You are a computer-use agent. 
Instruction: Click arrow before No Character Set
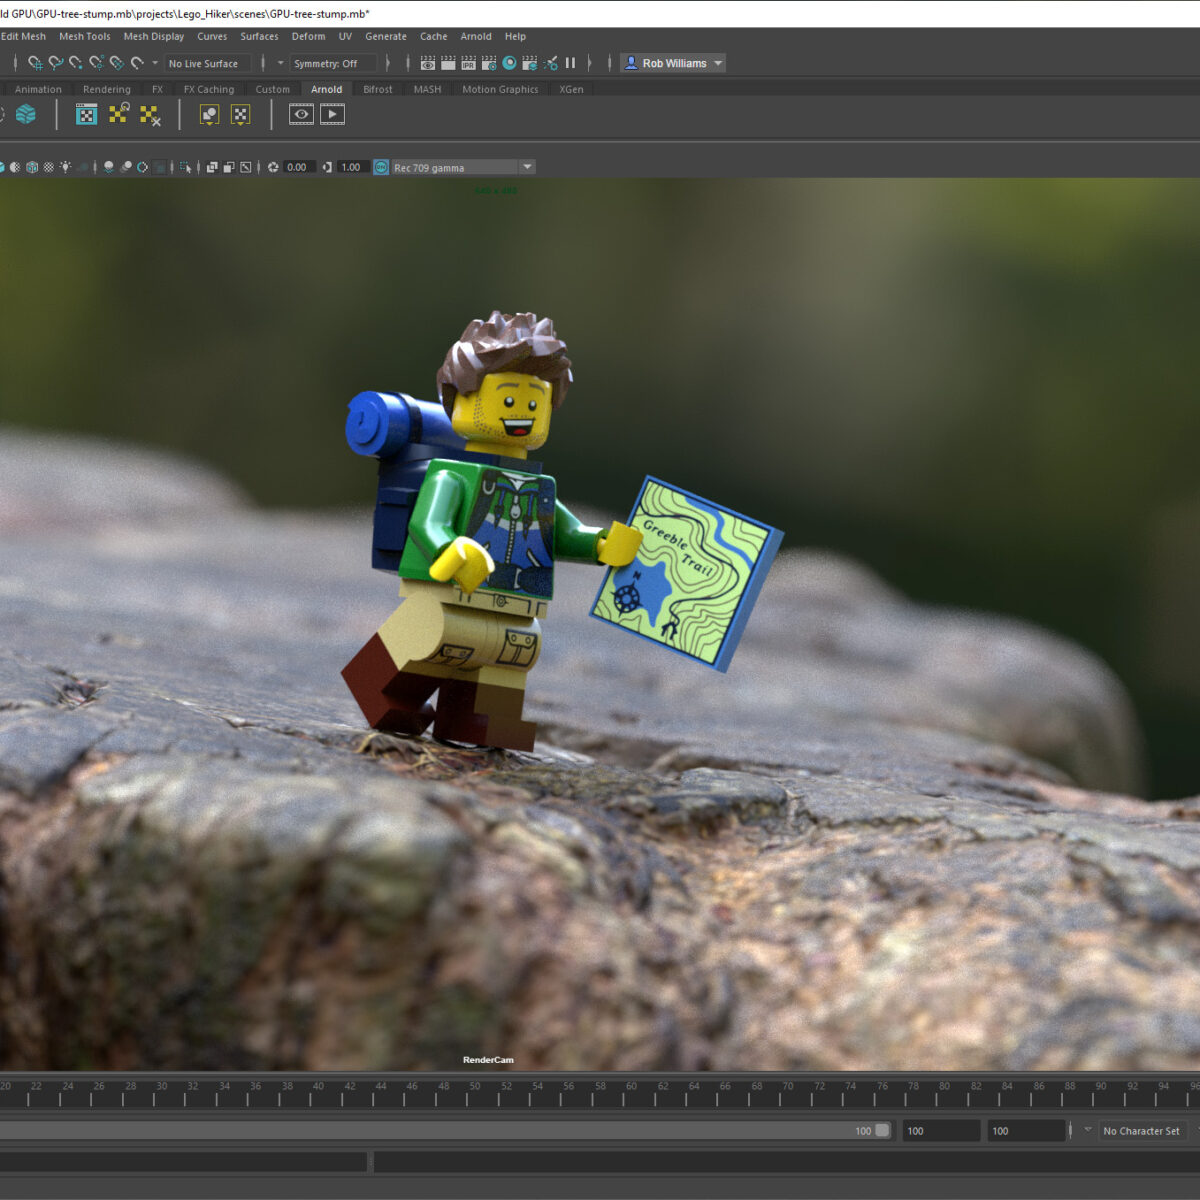click(1087, 1130)
